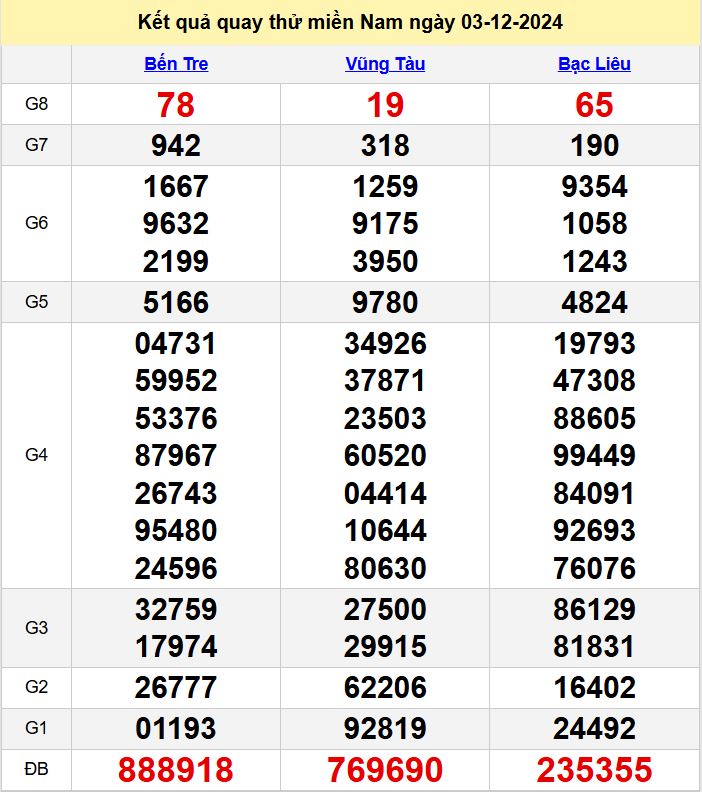
Task: Click the title text dated 03-12-2024
Action: point(350,23)
